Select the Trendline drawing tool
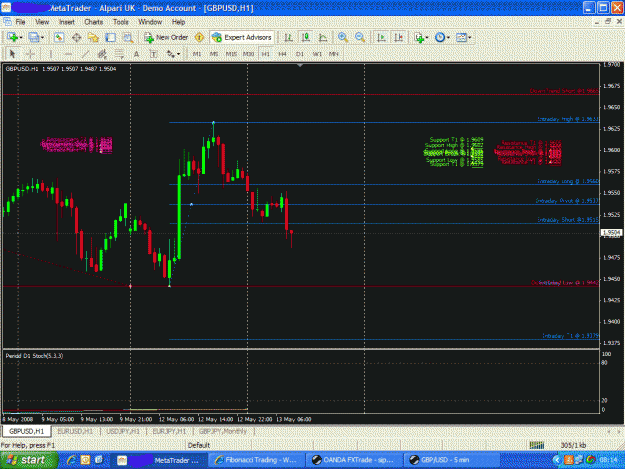The image size is (625, 469). click(x=85, y=54)
